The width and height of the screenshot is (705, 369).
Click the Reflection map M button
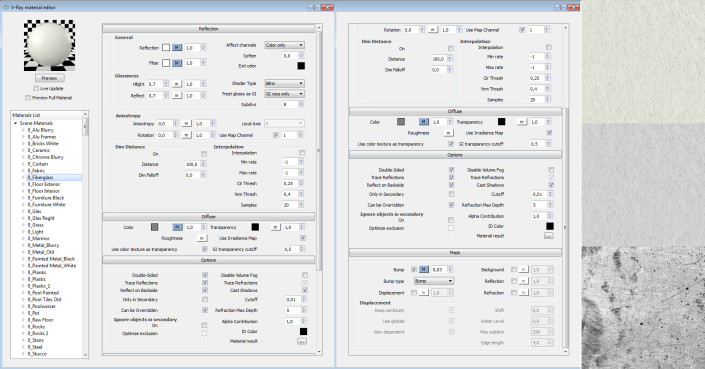coord(177,48)
